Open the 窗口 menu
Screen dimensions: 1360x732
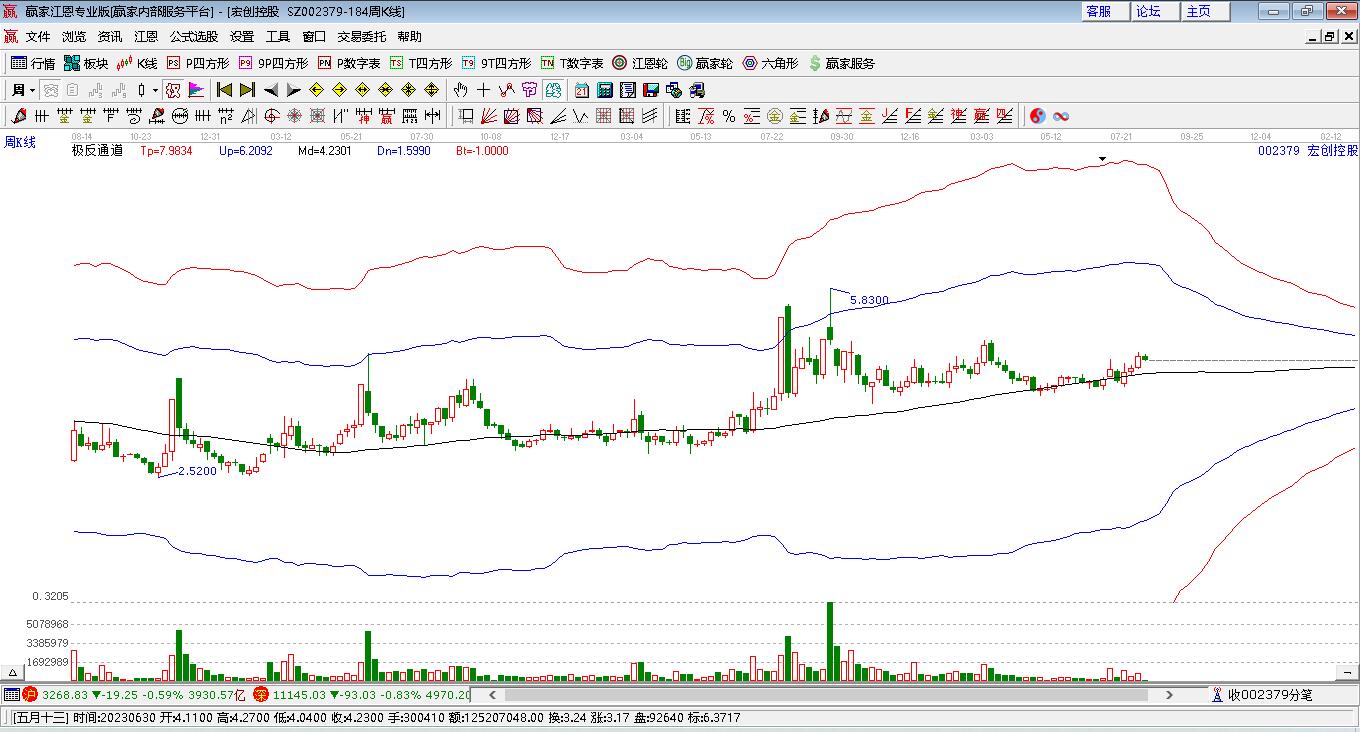click(x=314, y=37)
